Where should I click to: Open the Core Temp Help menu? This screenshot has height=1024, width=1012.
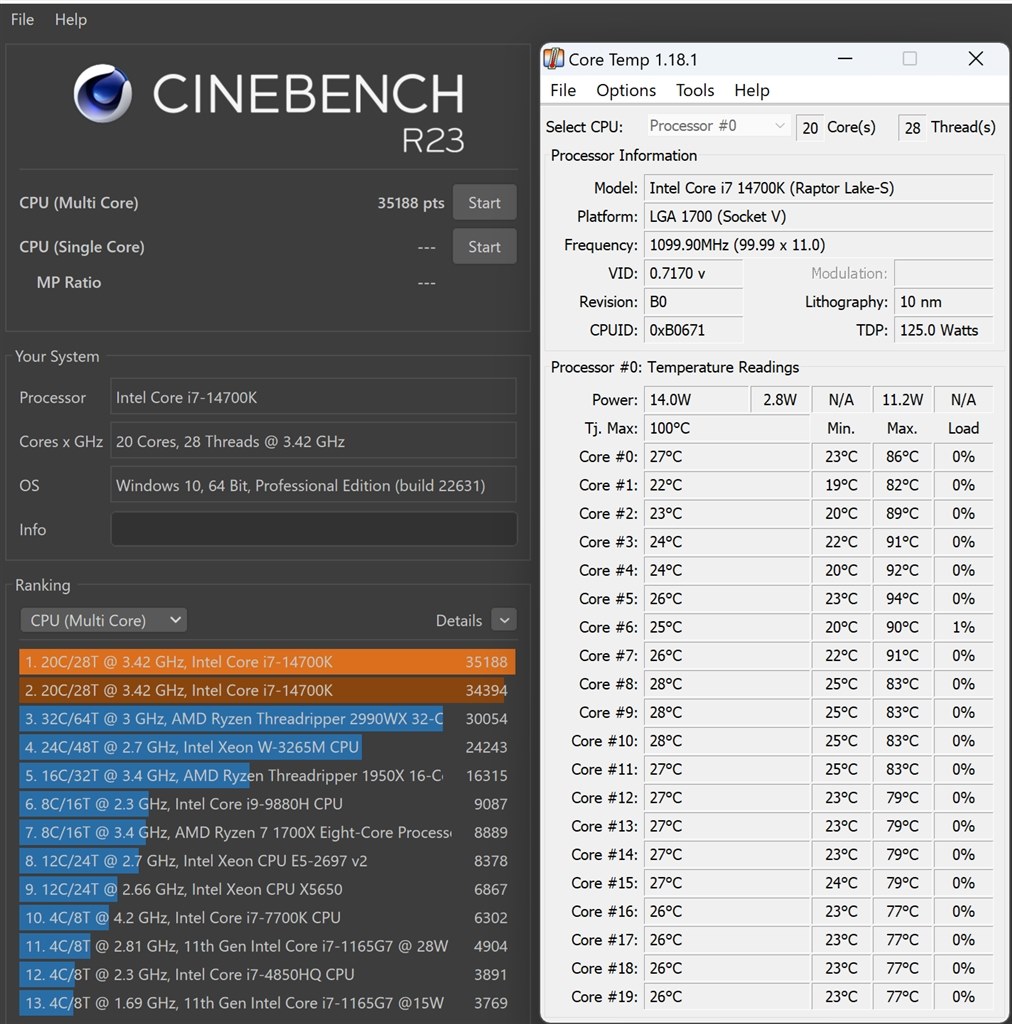(x=751, y=90)
